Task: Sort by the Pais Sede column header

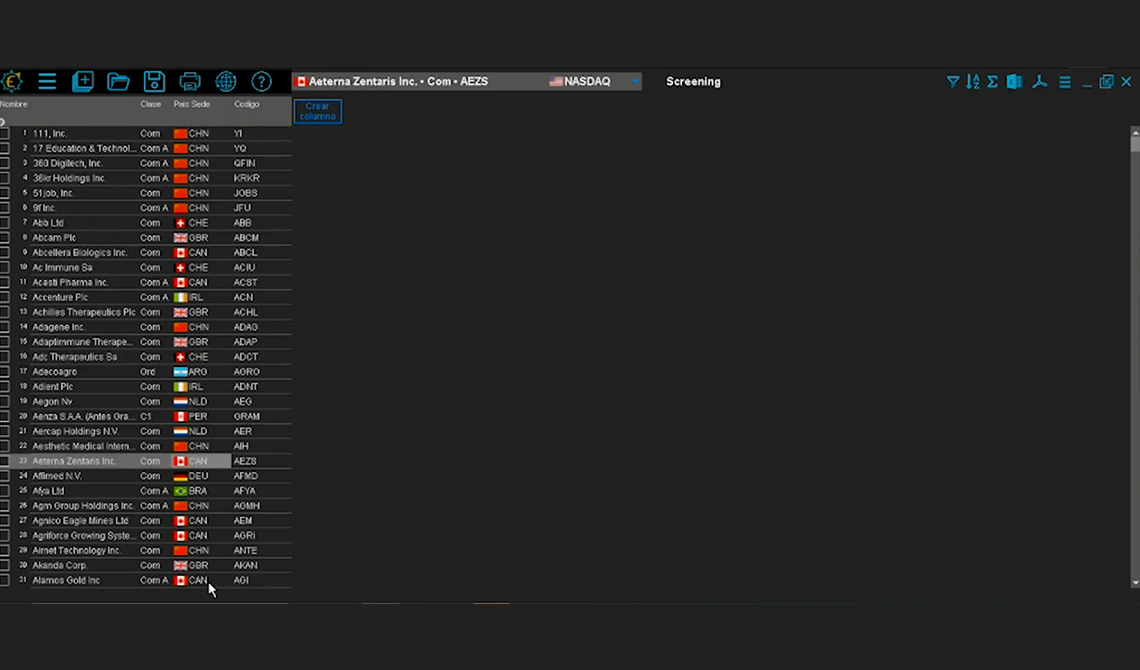Action: (192, 104)
